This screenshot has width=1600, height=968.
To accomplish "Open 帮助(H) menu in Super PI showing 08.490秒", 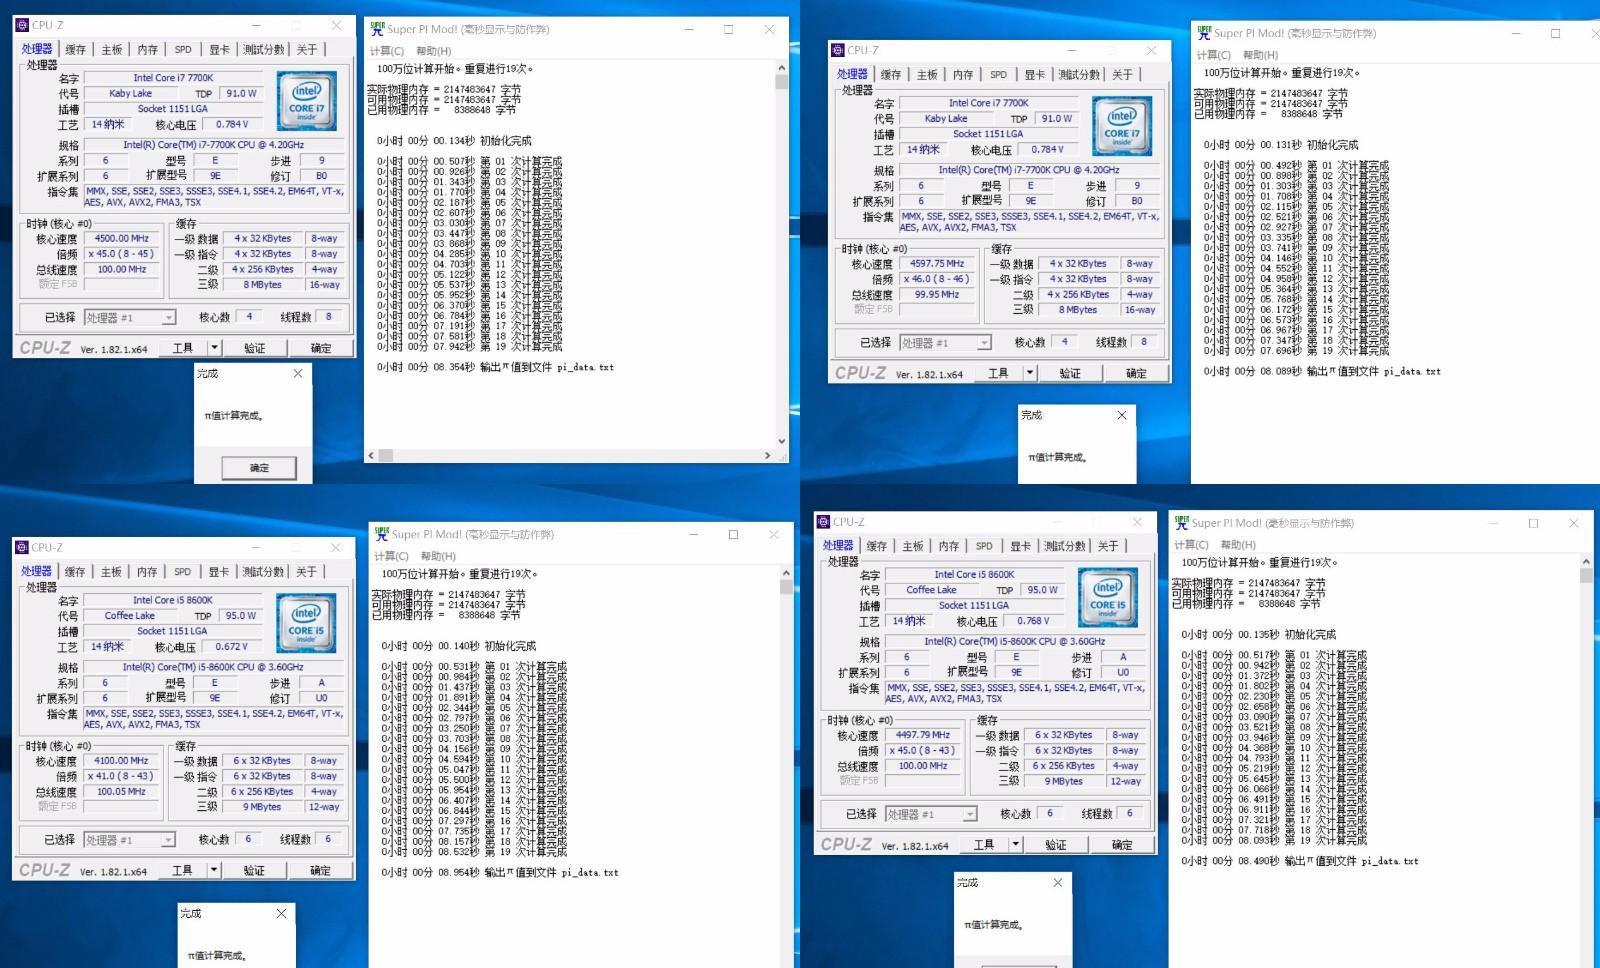I will click(x=1238, y=545).
